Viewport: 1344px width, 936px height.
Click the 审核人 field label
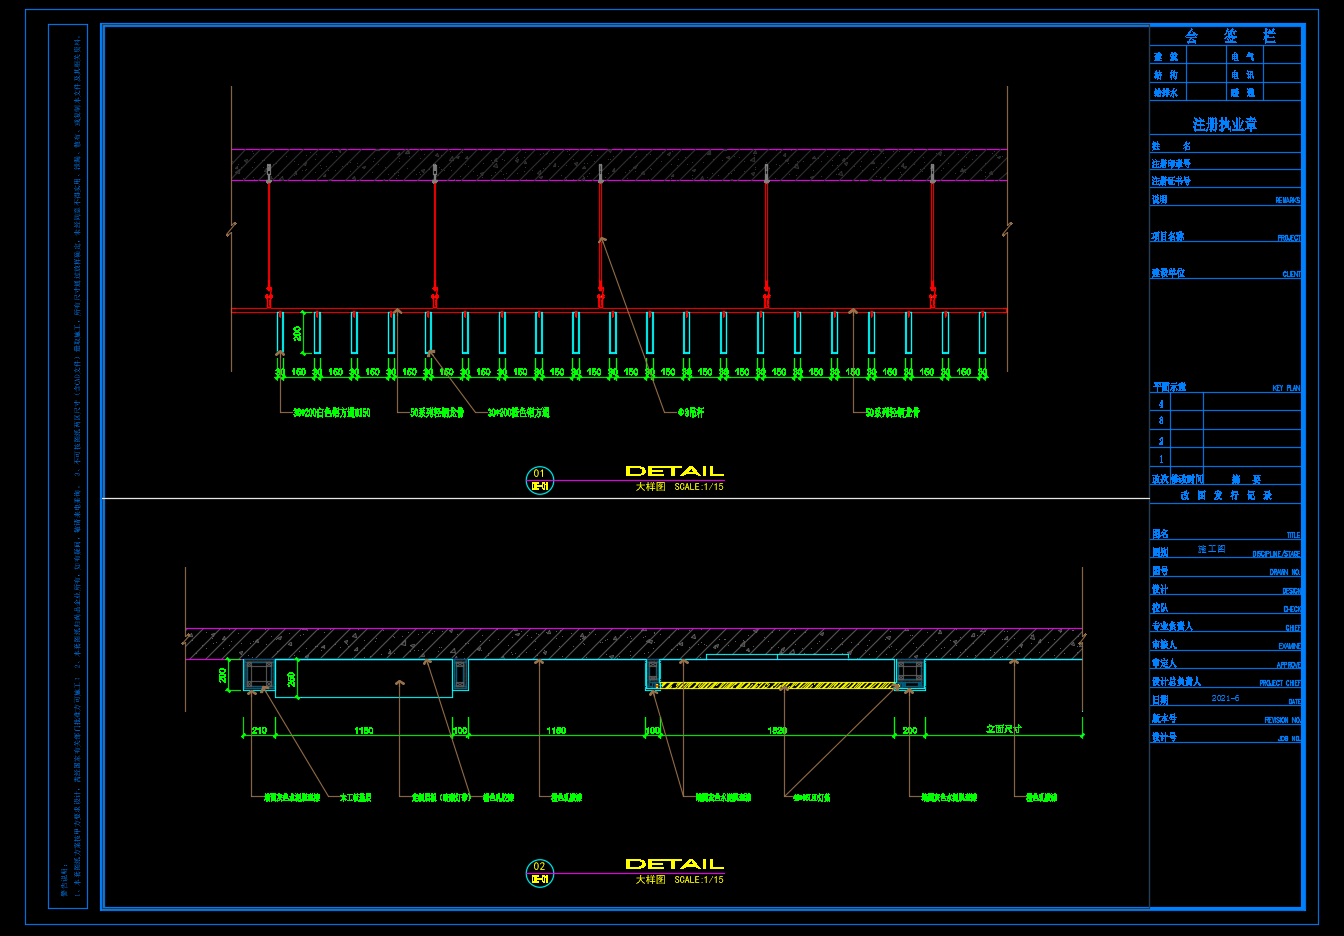click(1164, 646)
